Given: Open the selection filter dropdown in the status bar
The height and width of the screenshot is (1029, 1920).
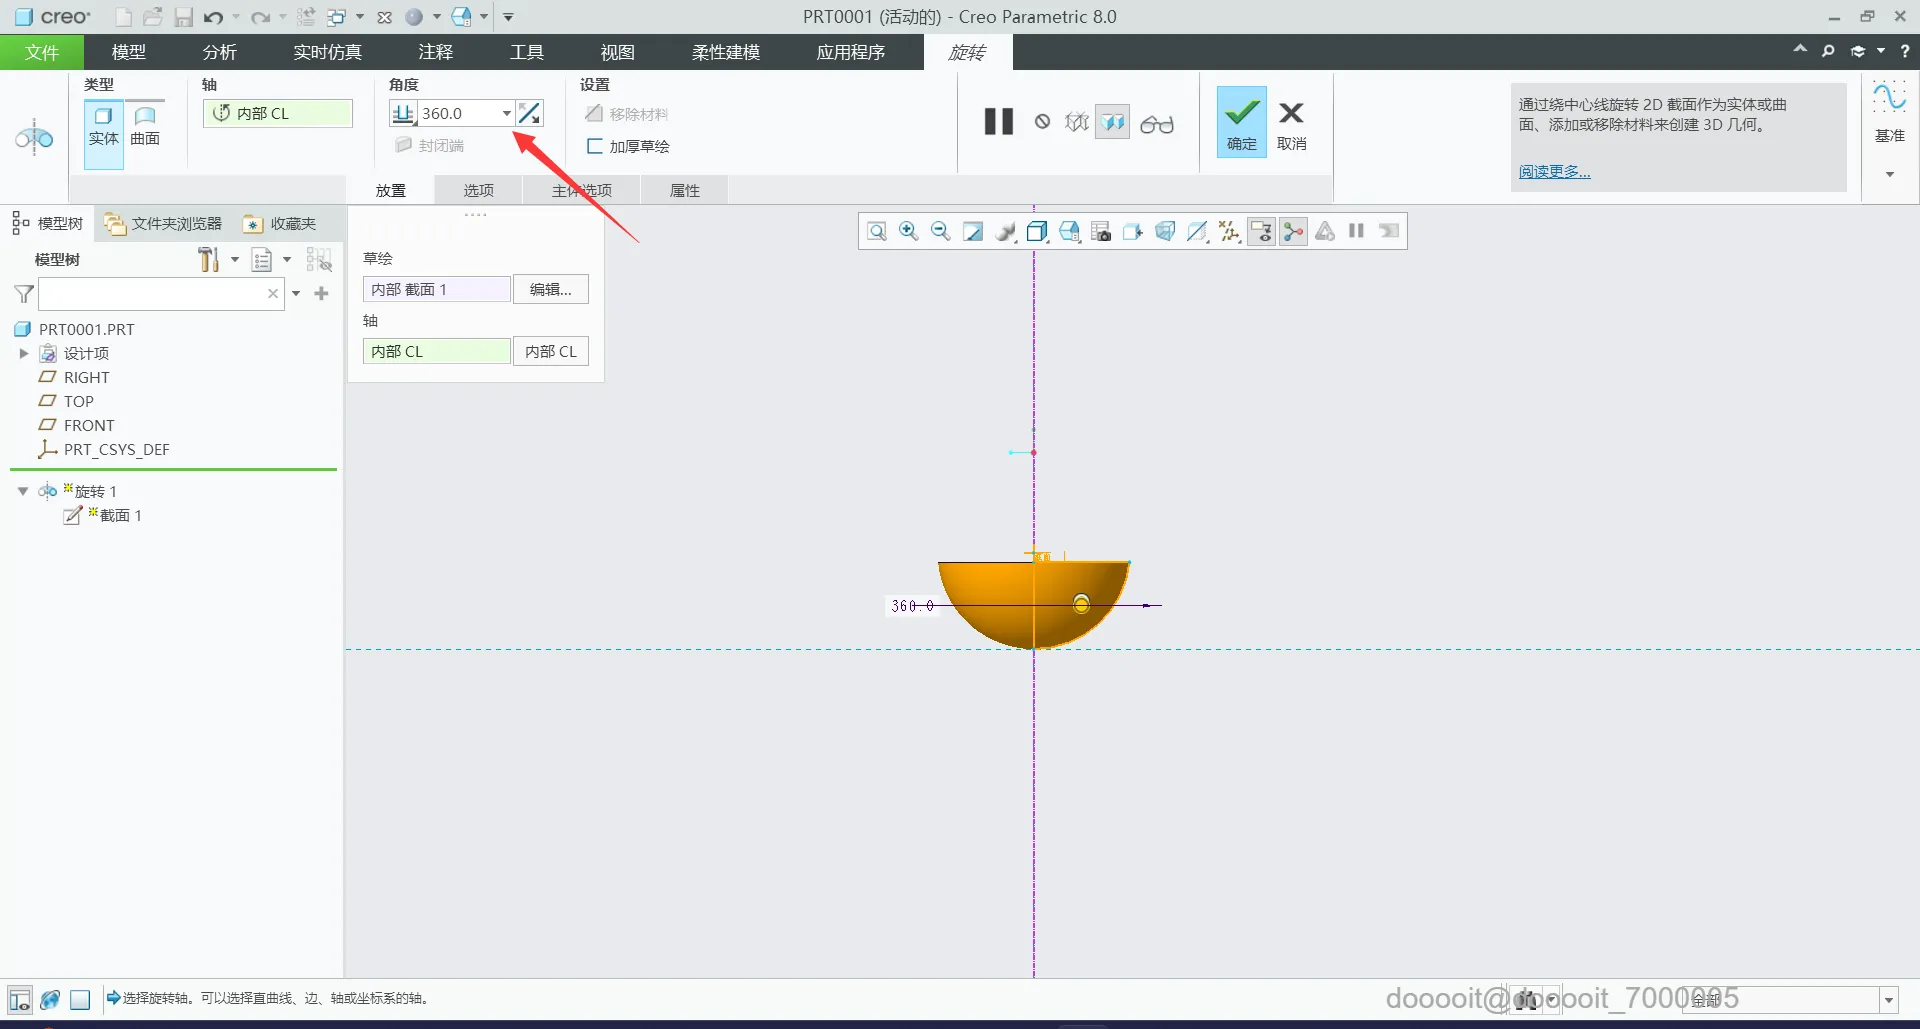Looking at the screenshot, I should pyautogui.click(x=1889, y=1000).
